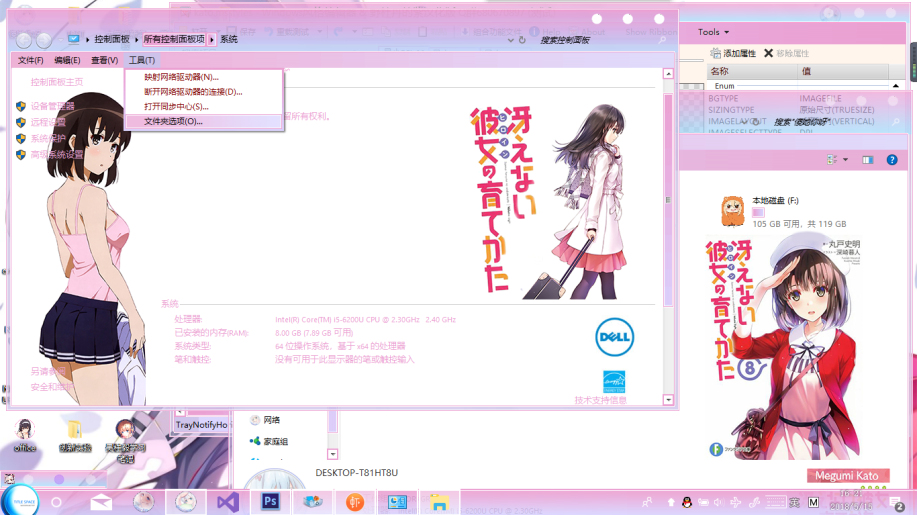
Task: Click the volume speaker tray icon
Action: pyautogui.click(x=719, y=502)
